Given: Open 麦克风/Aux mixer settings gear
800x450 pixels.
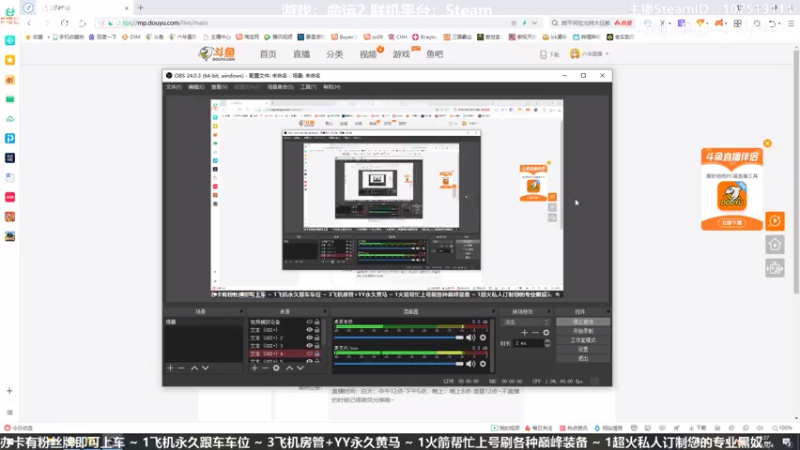Looking at the screenshot, I should pyautogui.click(x=483, y=364).
